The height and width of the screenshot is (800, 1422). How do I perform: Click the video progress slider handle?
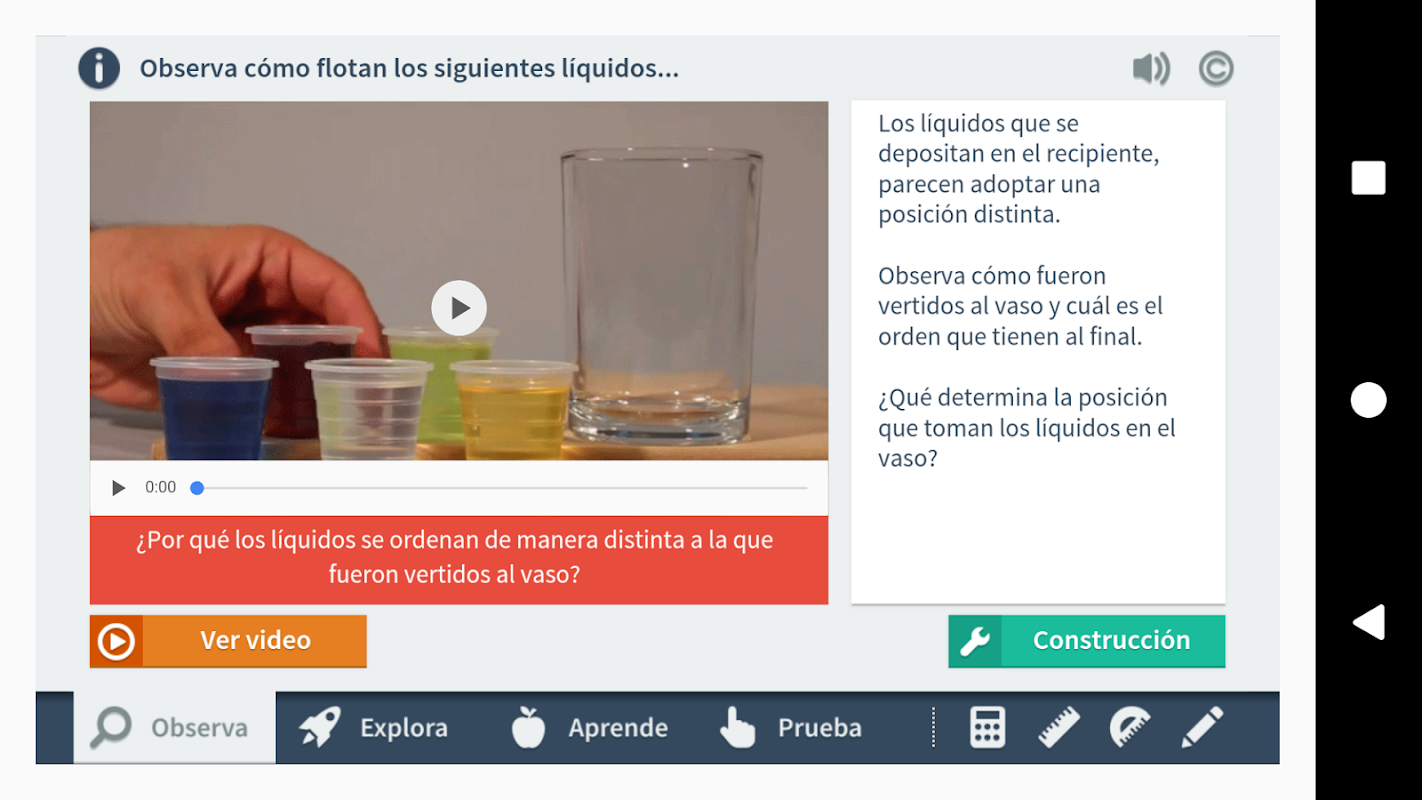(x=197, y=488)
